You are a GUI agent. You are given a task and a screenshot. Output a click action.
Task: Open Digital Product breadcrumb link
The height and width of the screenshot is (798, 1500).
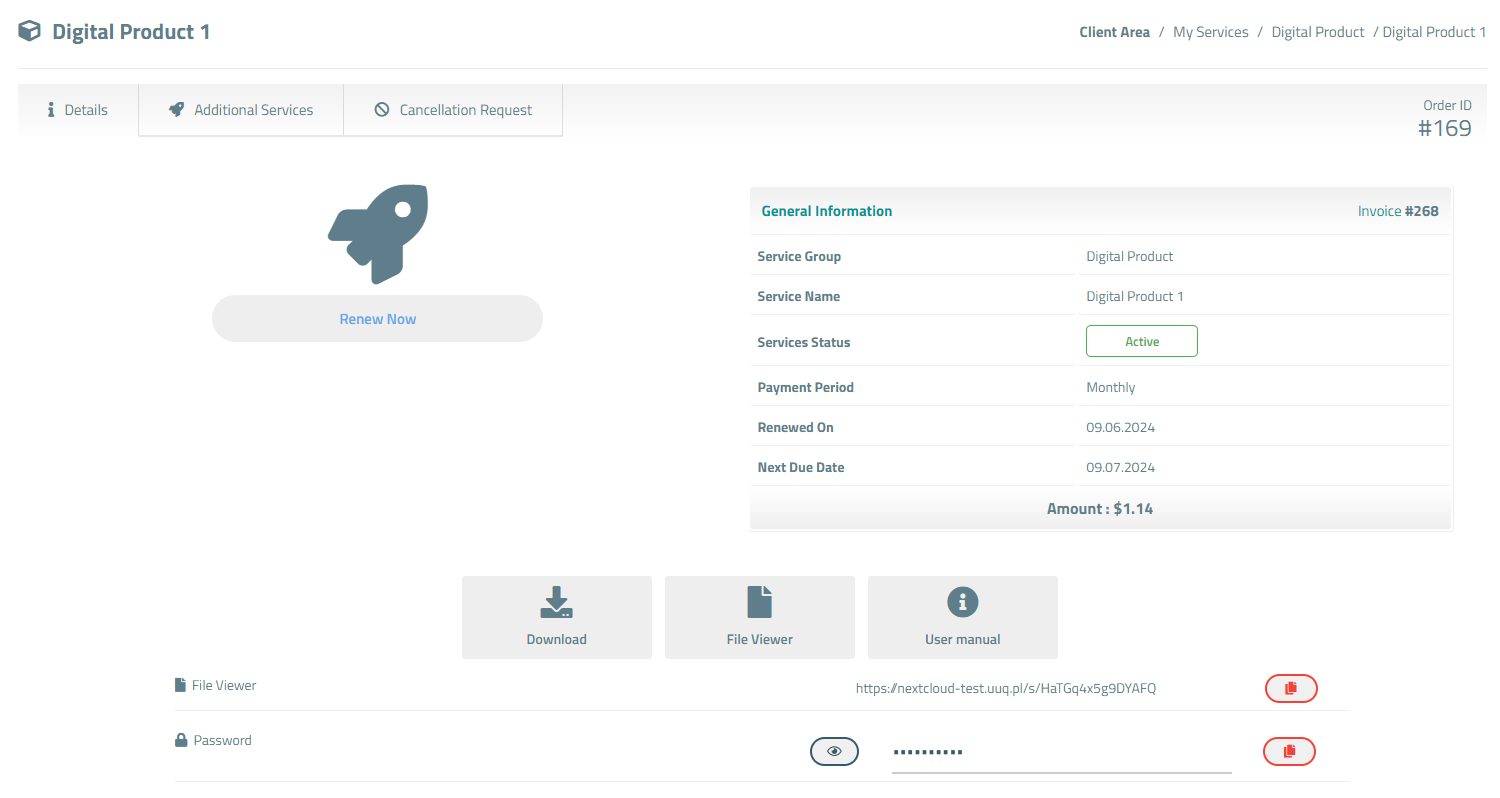[x=1318, y=32]
